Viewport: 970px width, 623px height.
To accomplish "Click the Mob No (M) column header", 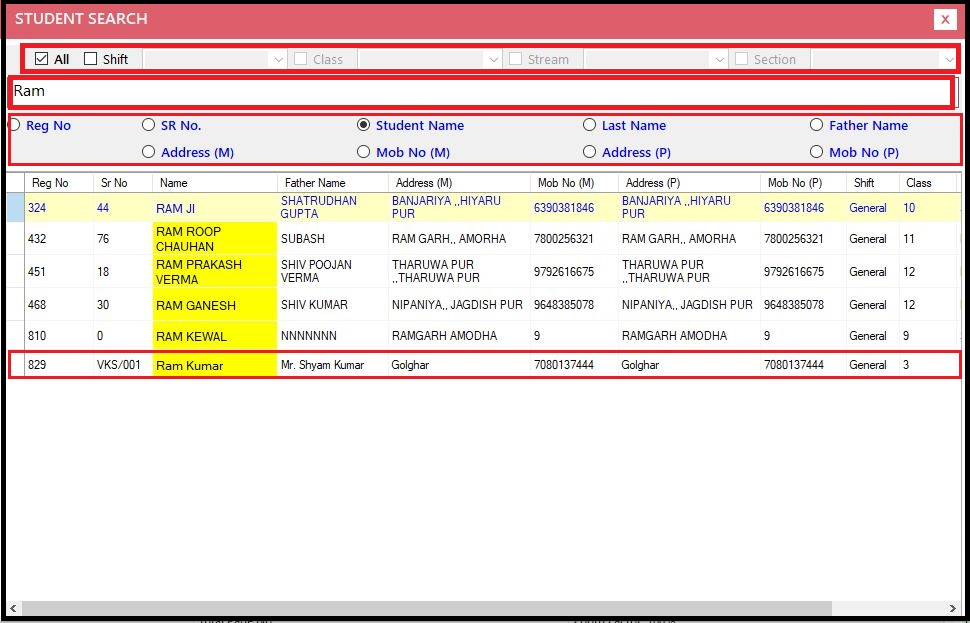I will click(574, 183).
